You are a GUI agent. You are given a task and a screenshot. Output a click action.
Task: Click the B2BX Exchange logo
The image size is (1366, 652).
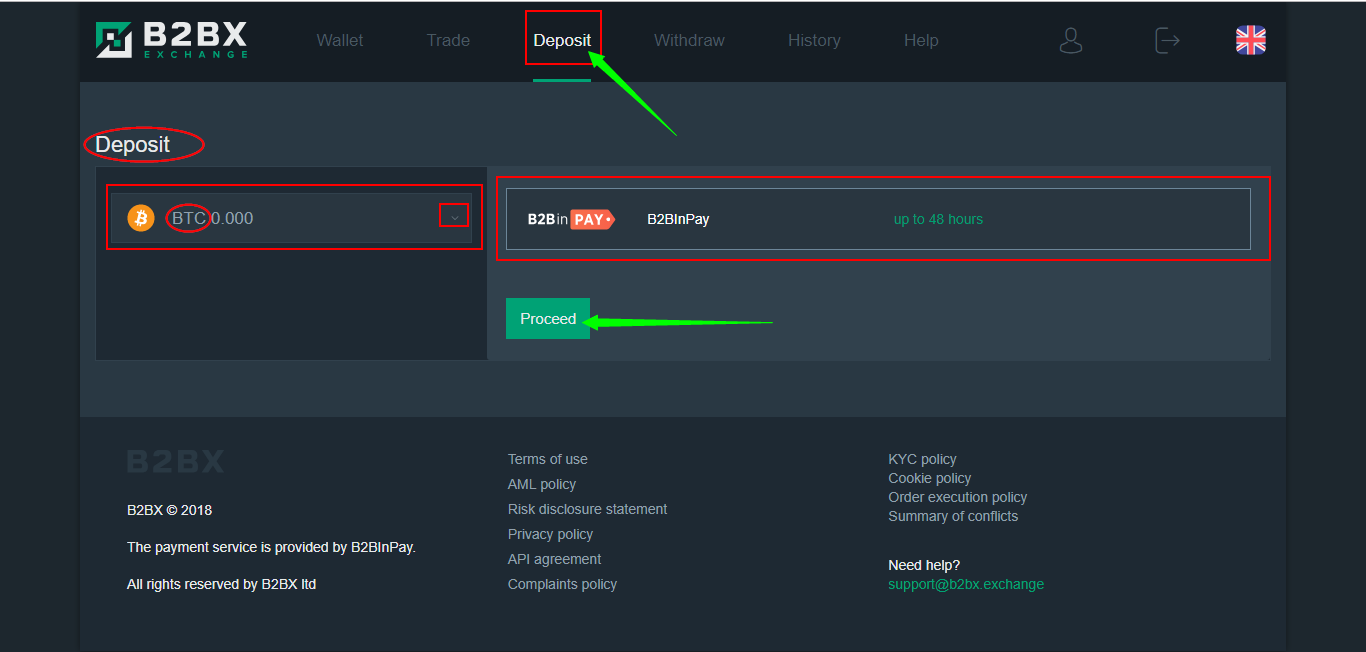click(x=171, y=40)
